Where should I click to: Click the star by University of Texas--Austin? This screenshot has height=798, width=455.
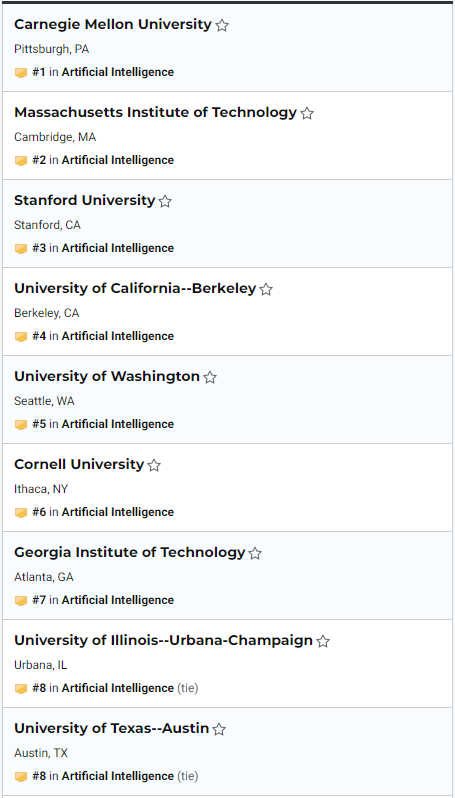[x=219, y=730]
